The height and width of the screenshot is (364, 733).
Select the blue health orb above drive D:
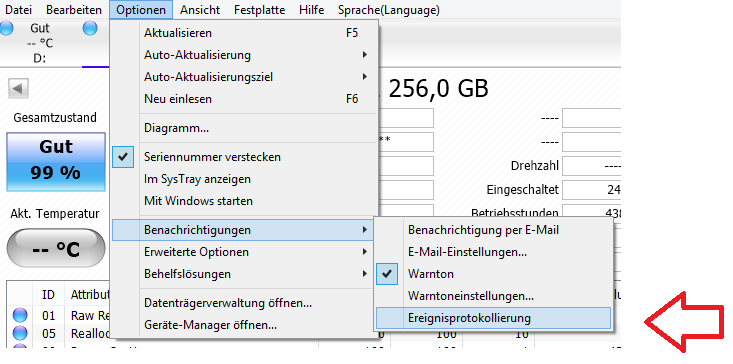coord(6,28)
